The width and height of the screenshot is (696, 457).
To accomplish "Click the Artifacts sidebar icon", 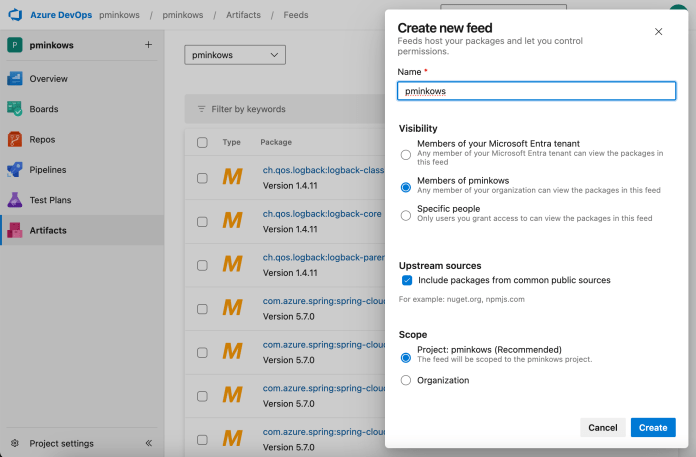I will pos(15,231).
